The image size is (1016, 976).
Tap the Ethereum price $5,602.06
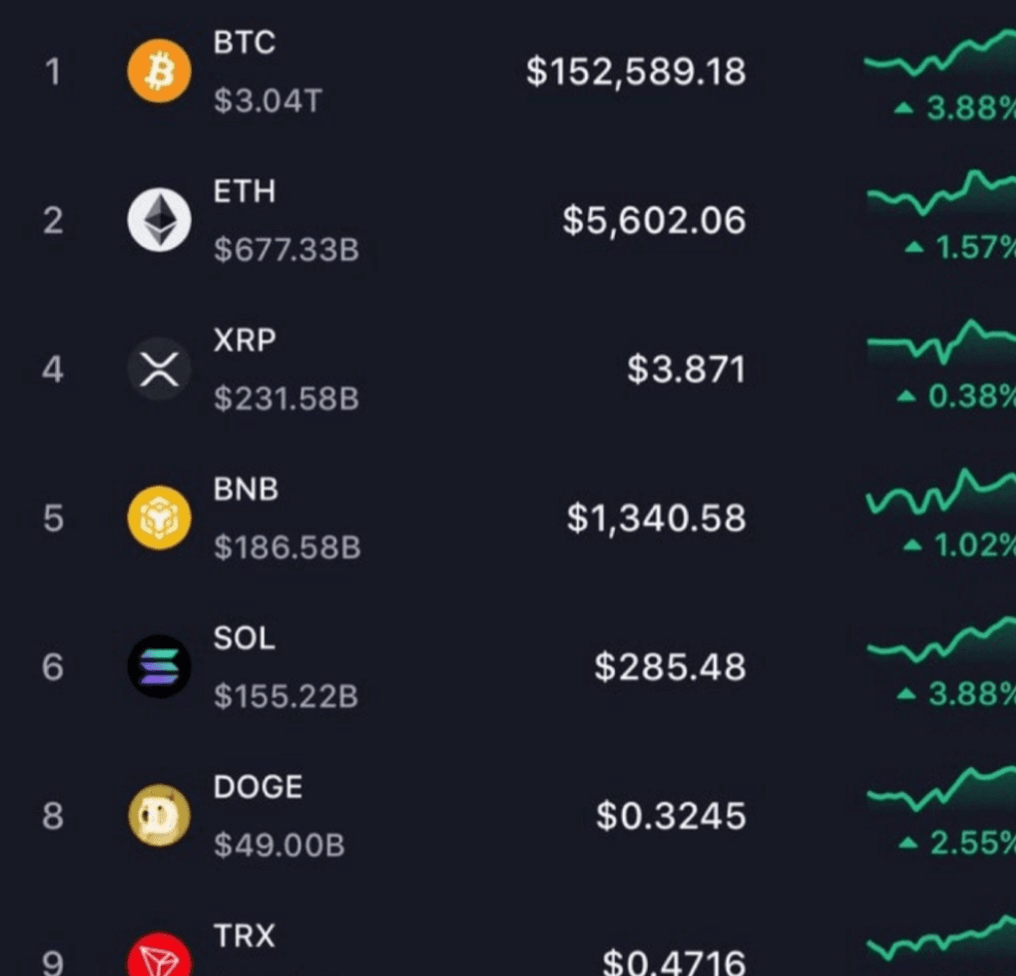(654, 220)
